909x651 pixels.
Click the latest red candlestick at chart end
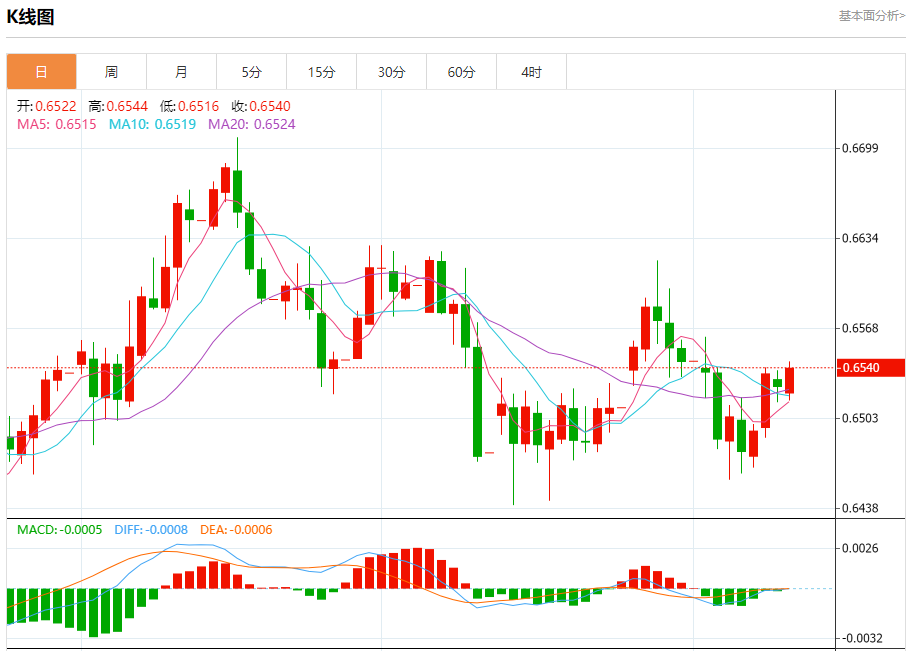coord(789,380)
